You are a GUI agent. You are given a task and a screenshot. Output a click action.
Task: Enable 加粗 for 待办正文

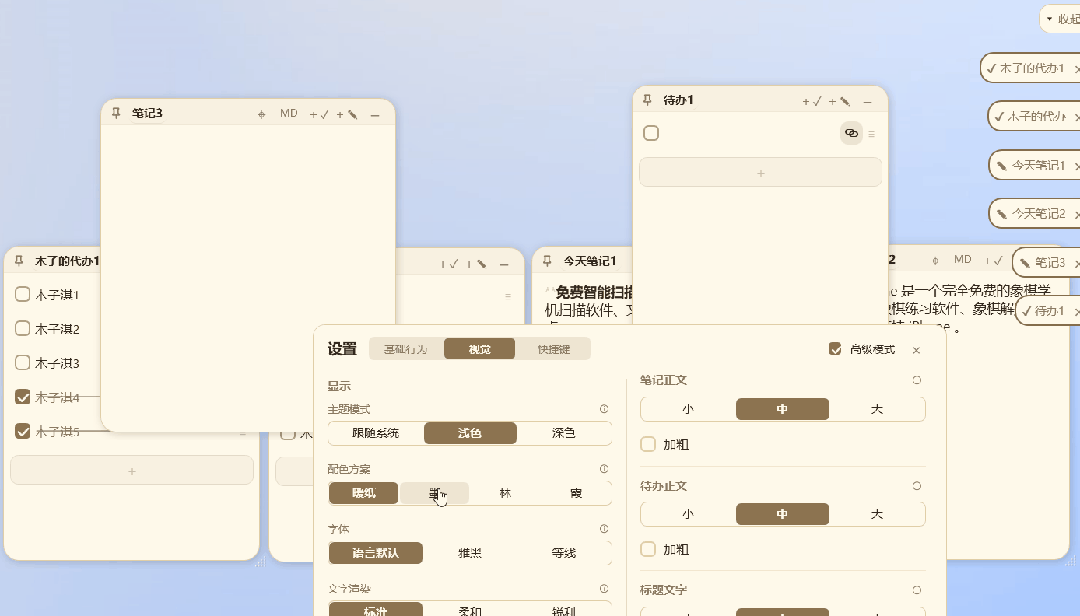pos(648,549)
